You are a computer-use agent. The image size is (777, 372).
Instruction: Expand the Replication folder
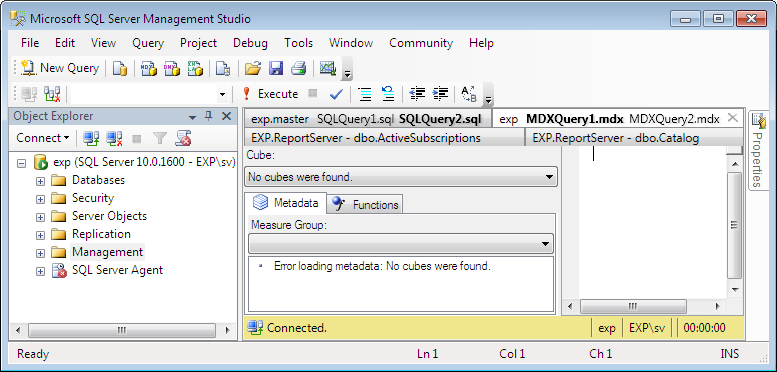(40, 235)
